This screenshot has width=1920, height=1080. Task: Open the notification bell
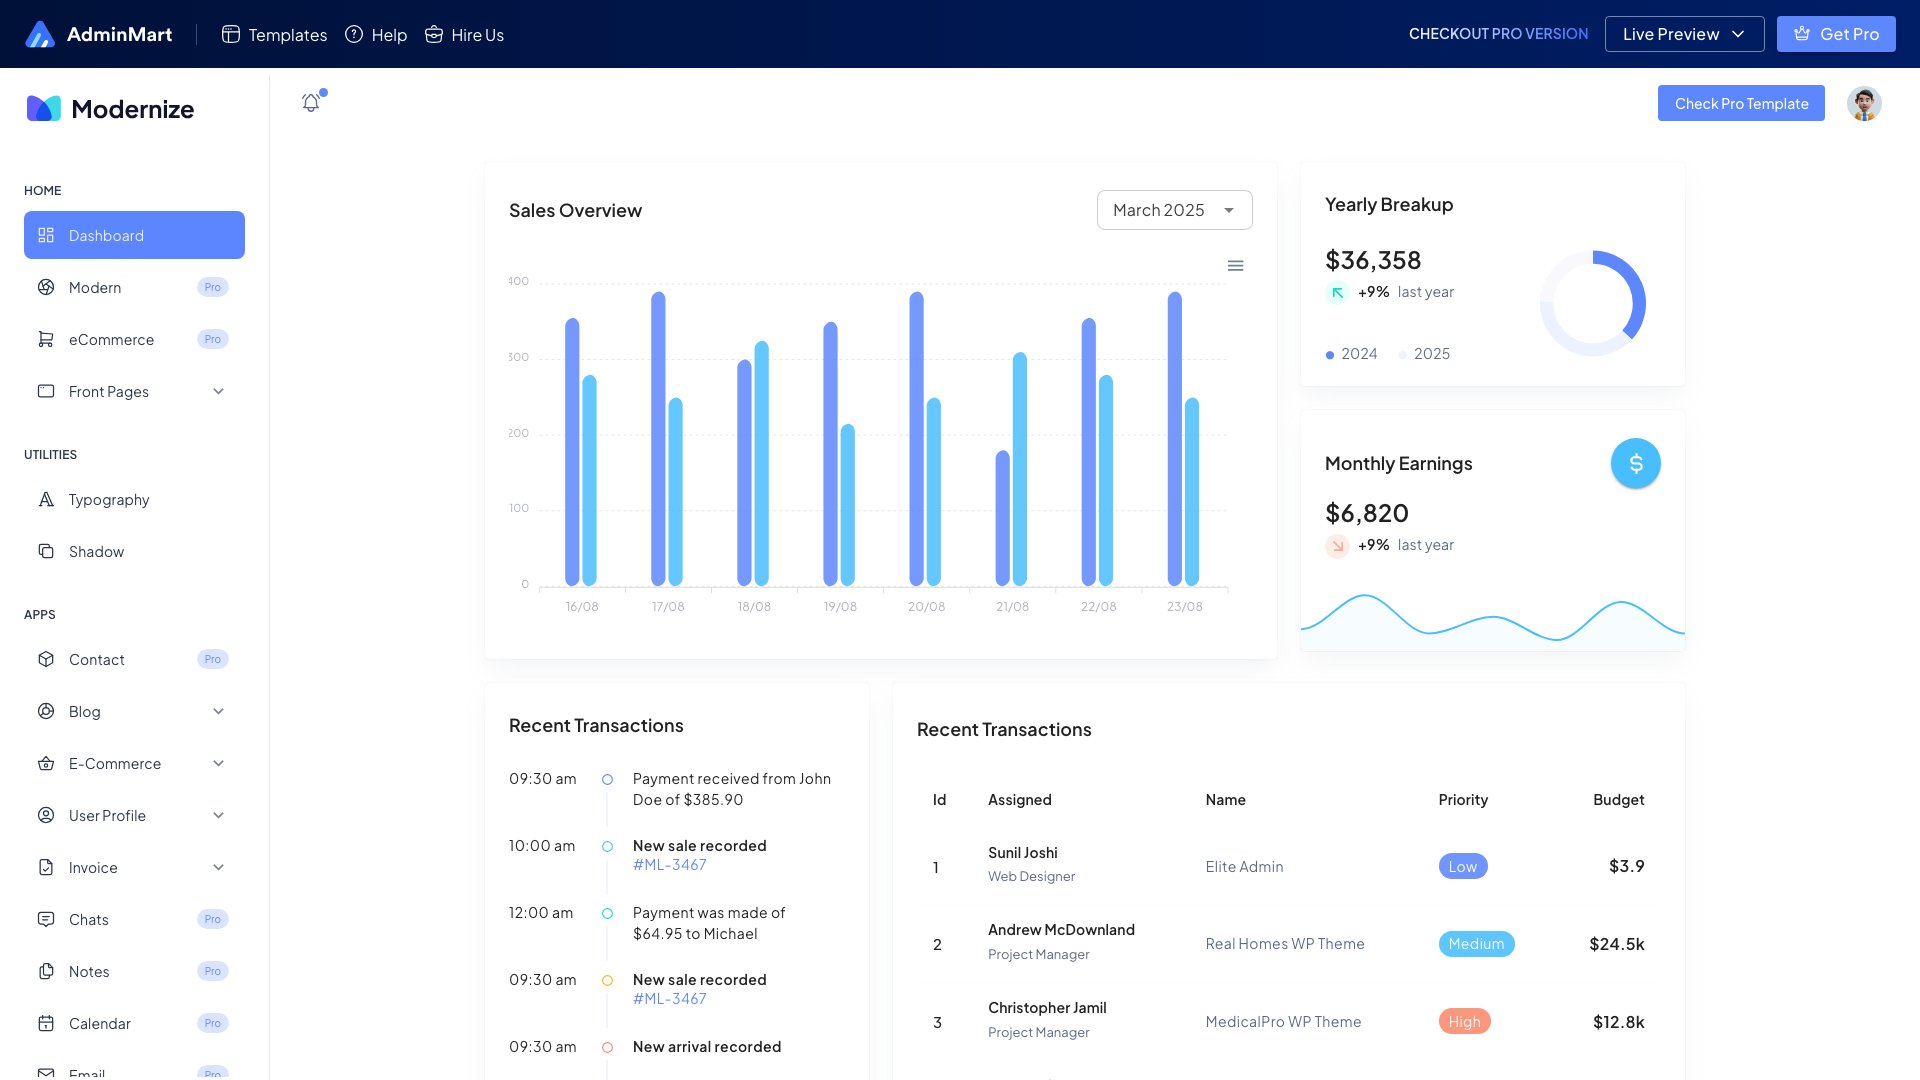pyautogui.click(x=310, y=102)
